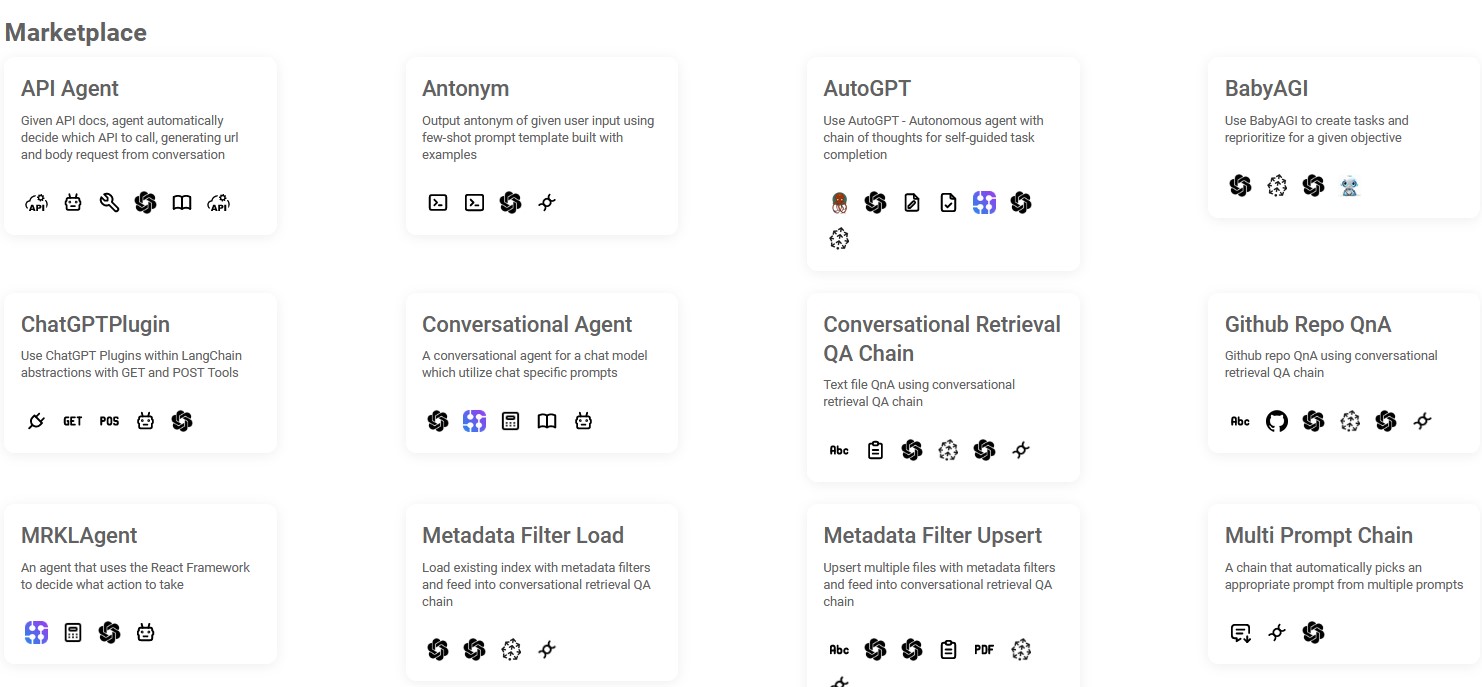Screen dimensions: 1482x687
Task: Click the purple icon in MRKLAgent card
Action: tap(37, 632)
